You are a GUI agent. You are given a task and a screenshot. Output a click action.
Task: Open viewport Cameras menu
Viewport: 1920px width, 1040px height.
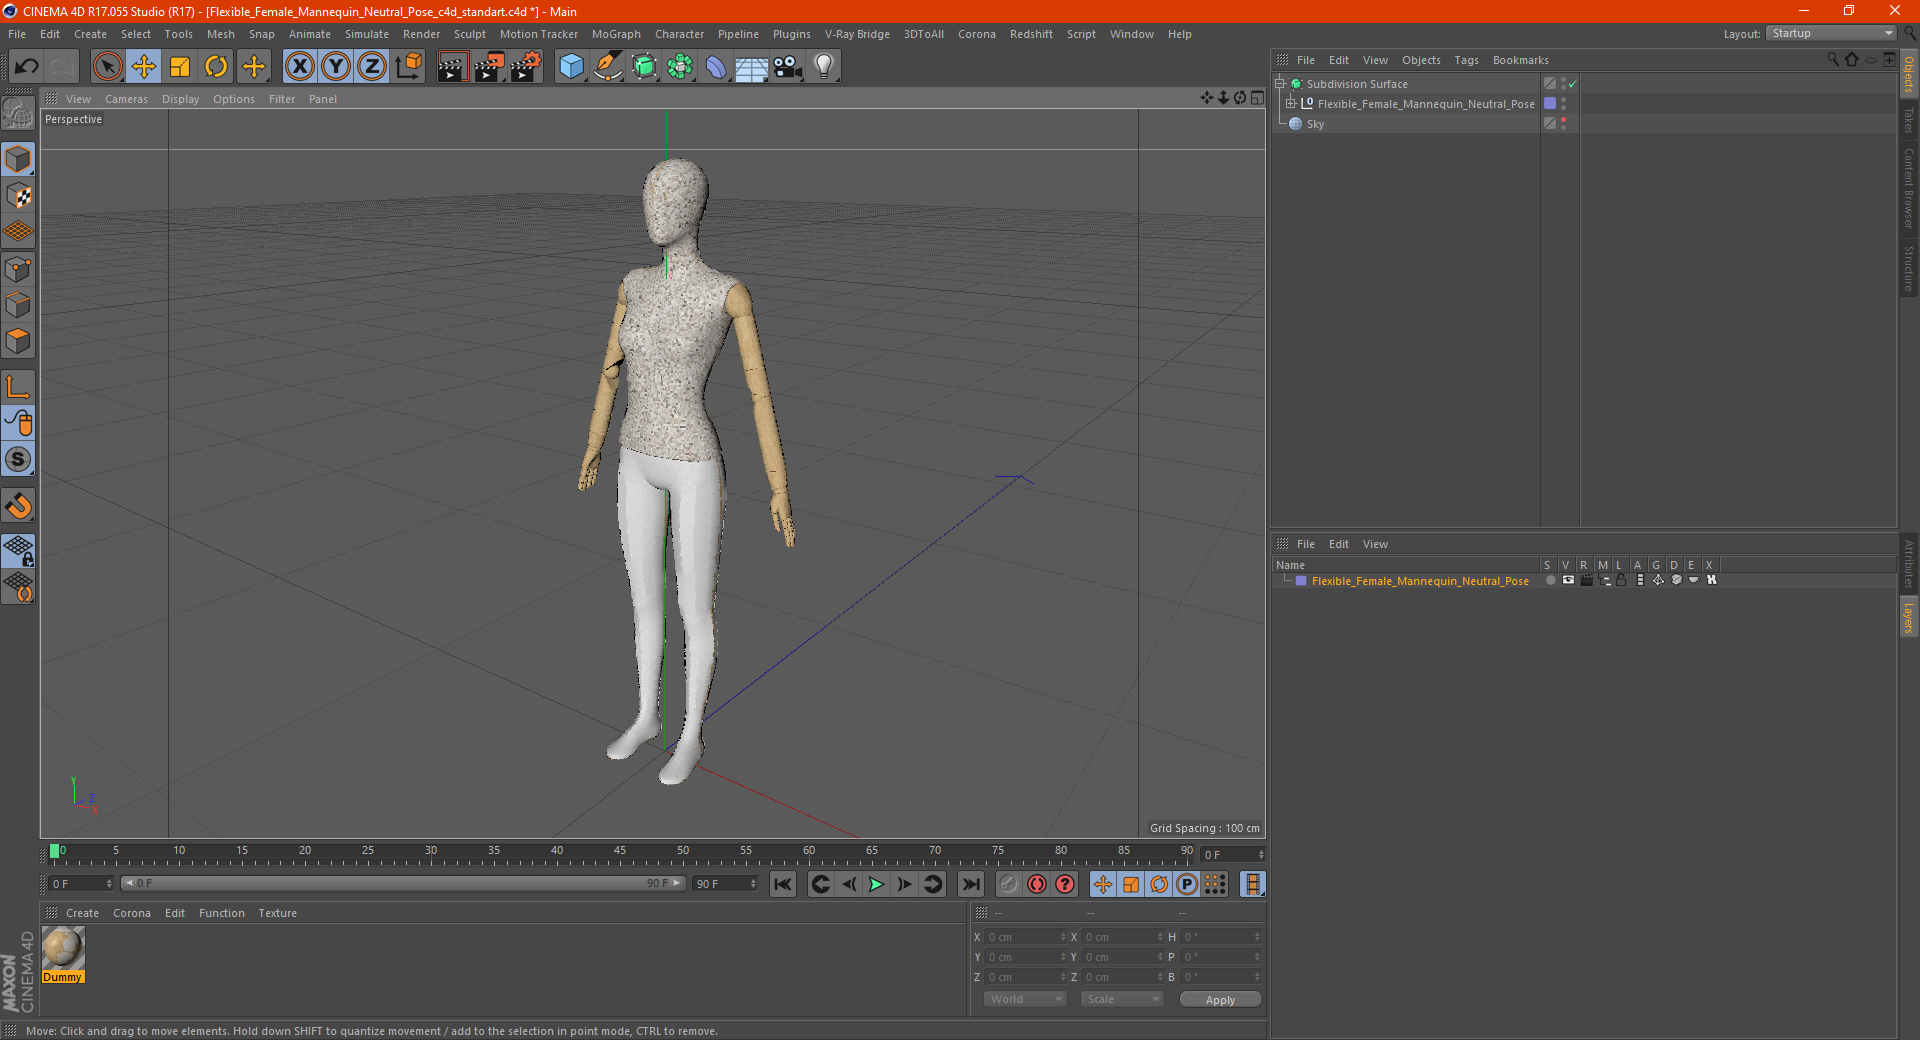126,99
